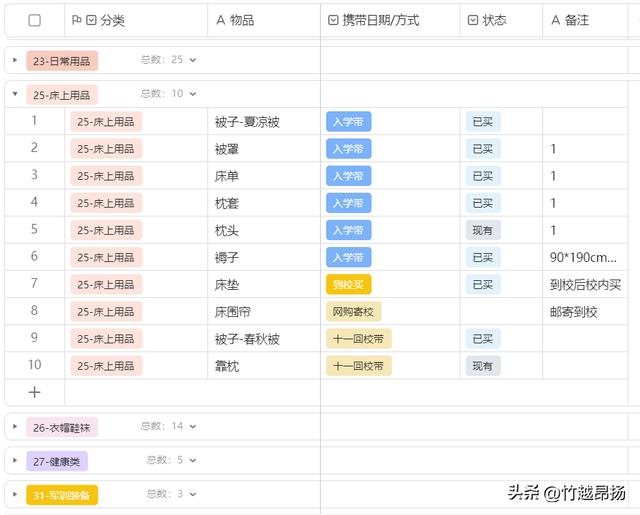640x515 pixels.
Task: Select the 床垫 item cell
Action: (x=264, y=284)
